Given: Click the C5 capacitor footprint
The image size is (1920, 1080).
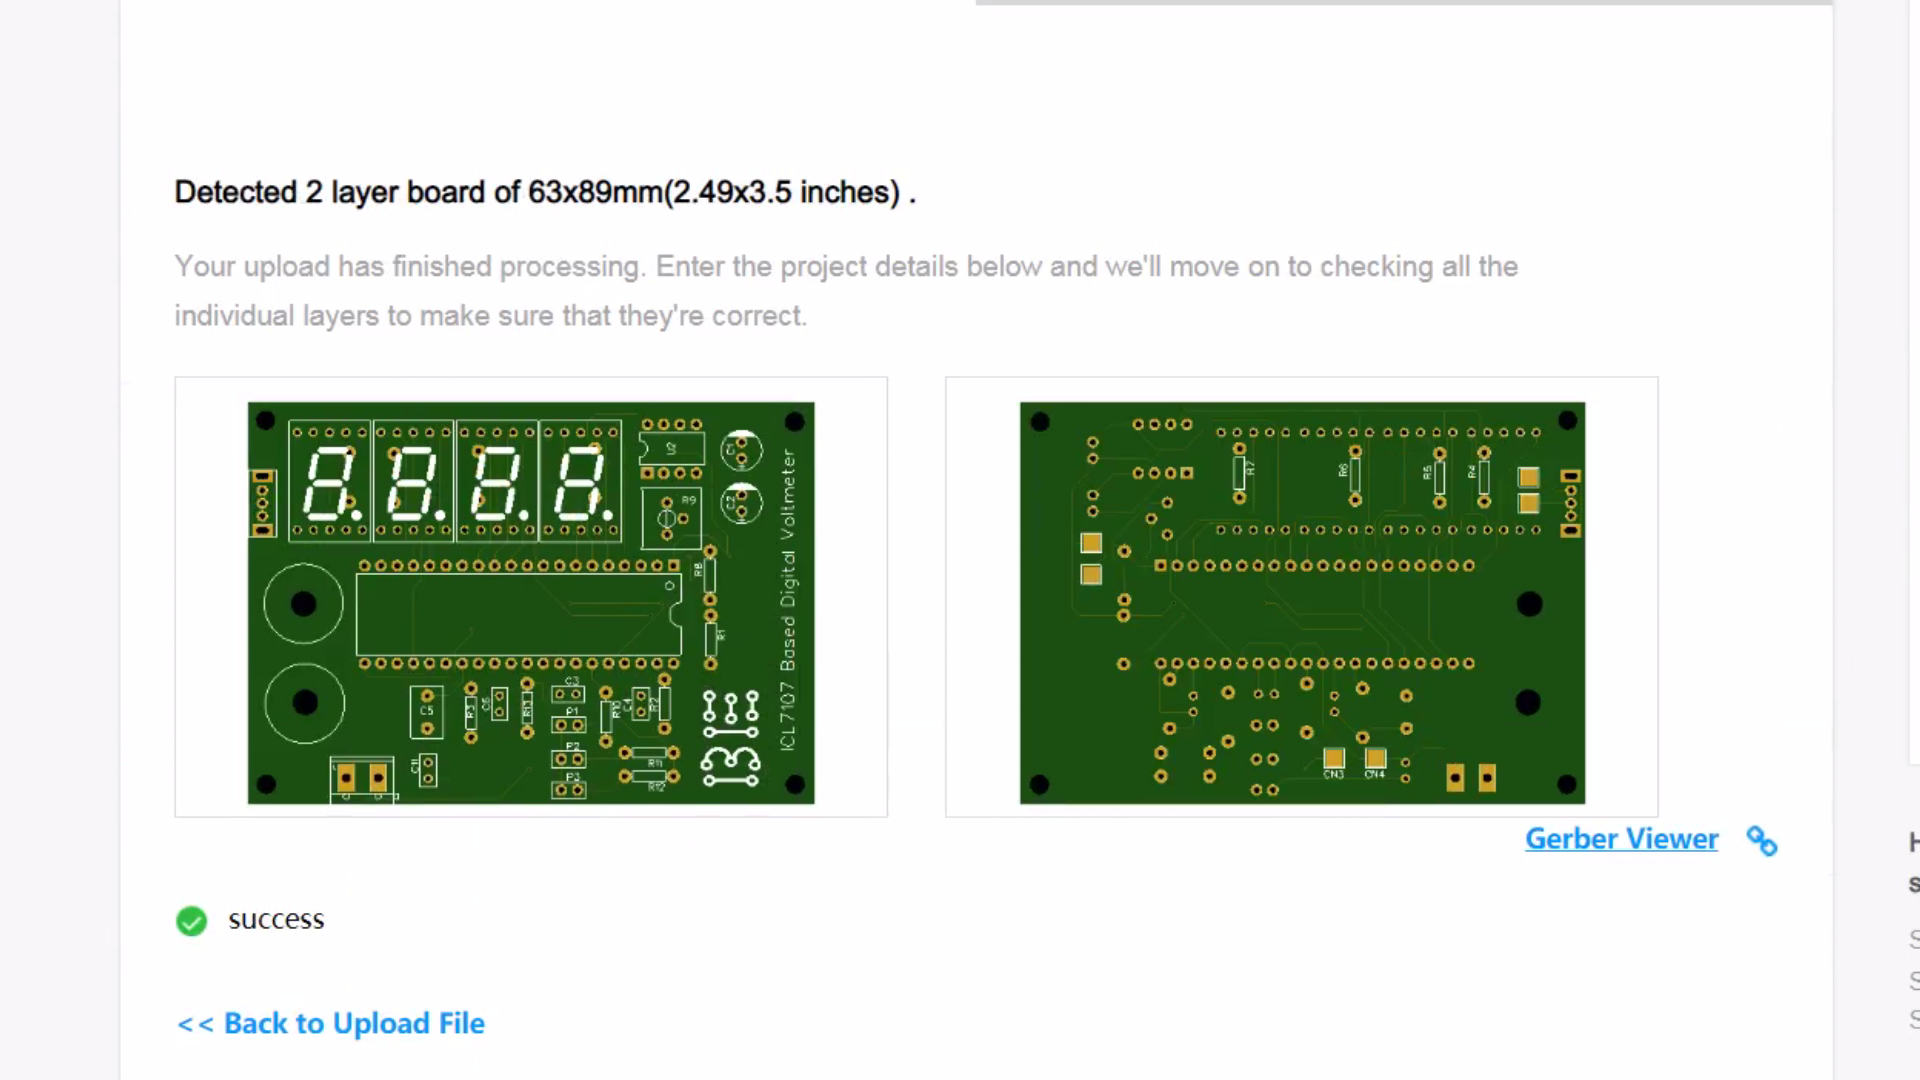Looking at the screenshot, I should [427, 711].
